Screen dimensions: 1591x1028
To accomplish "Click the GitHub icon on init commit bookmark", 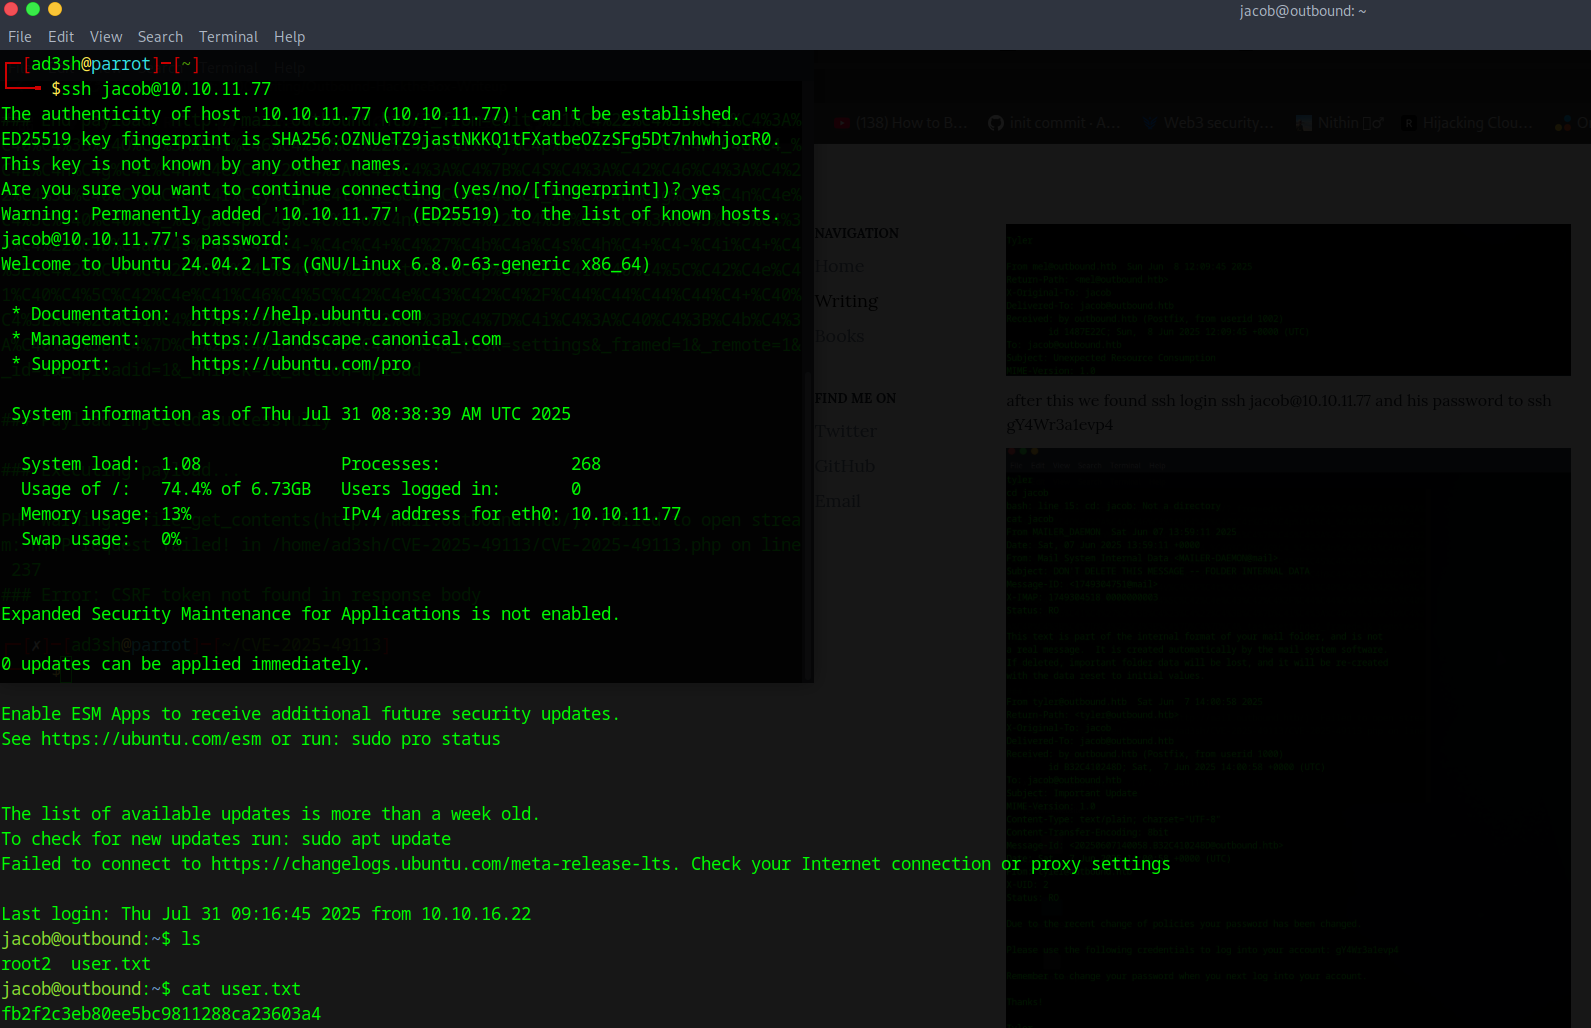I will (996, 123).
